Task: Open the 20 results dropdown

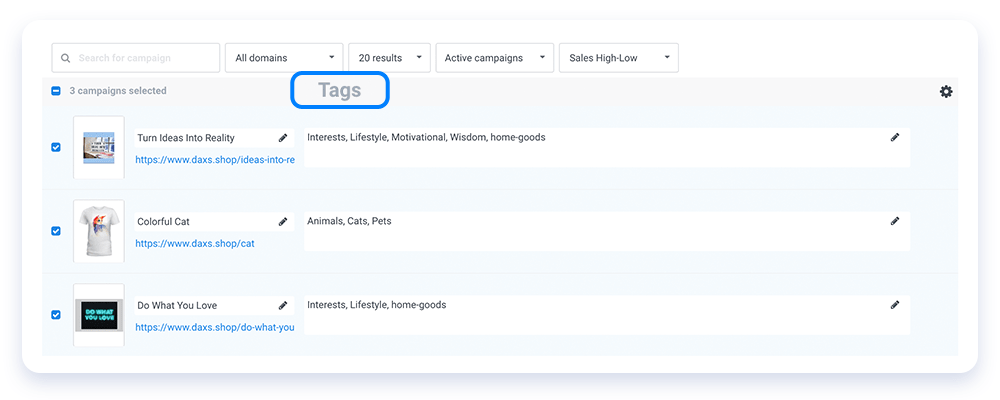Action: 390,58
